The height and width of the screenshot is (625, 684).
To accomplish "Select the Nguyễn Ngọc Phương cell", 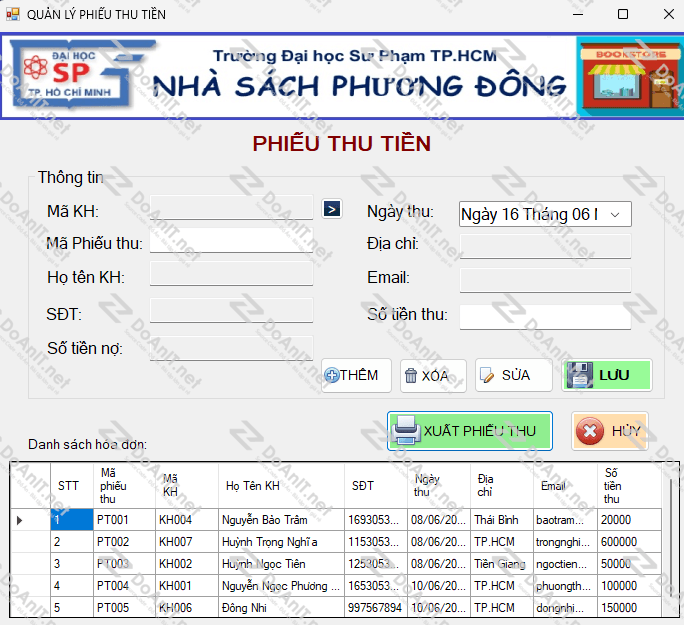I will click(281, 585).
